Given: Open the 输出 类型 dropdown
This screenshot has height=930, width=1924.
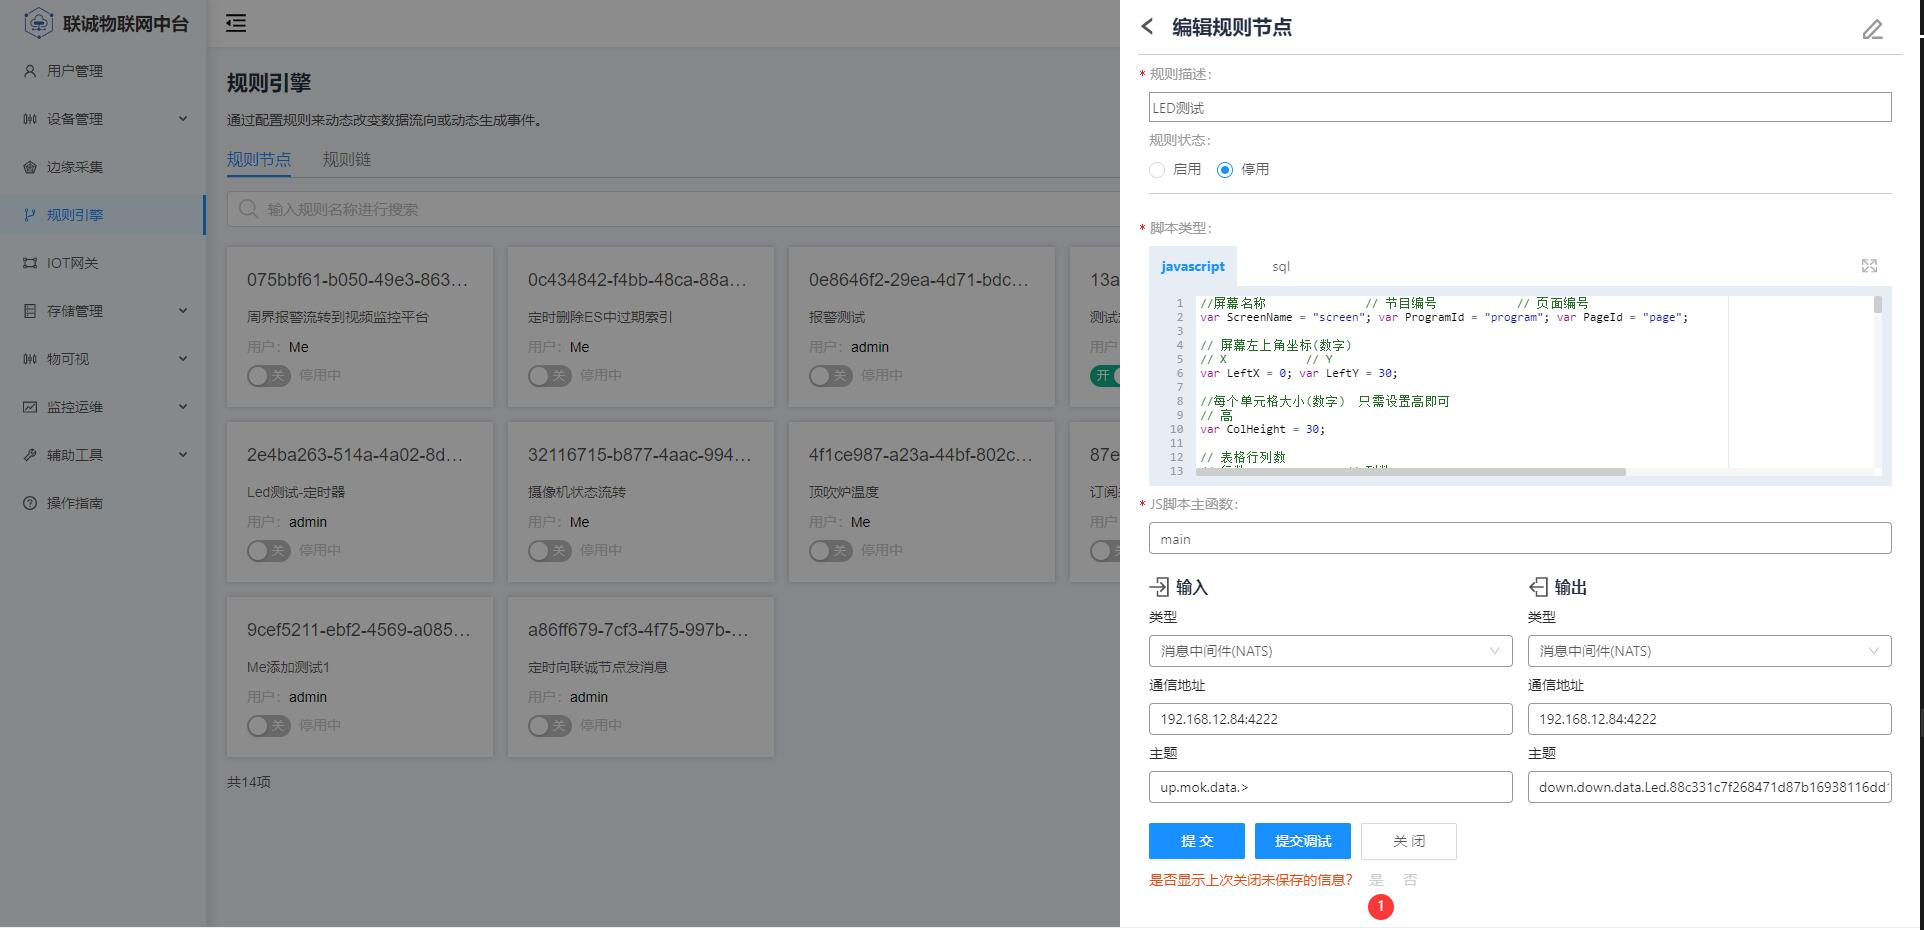Looking at the screenshot, I should (1709, 651).
